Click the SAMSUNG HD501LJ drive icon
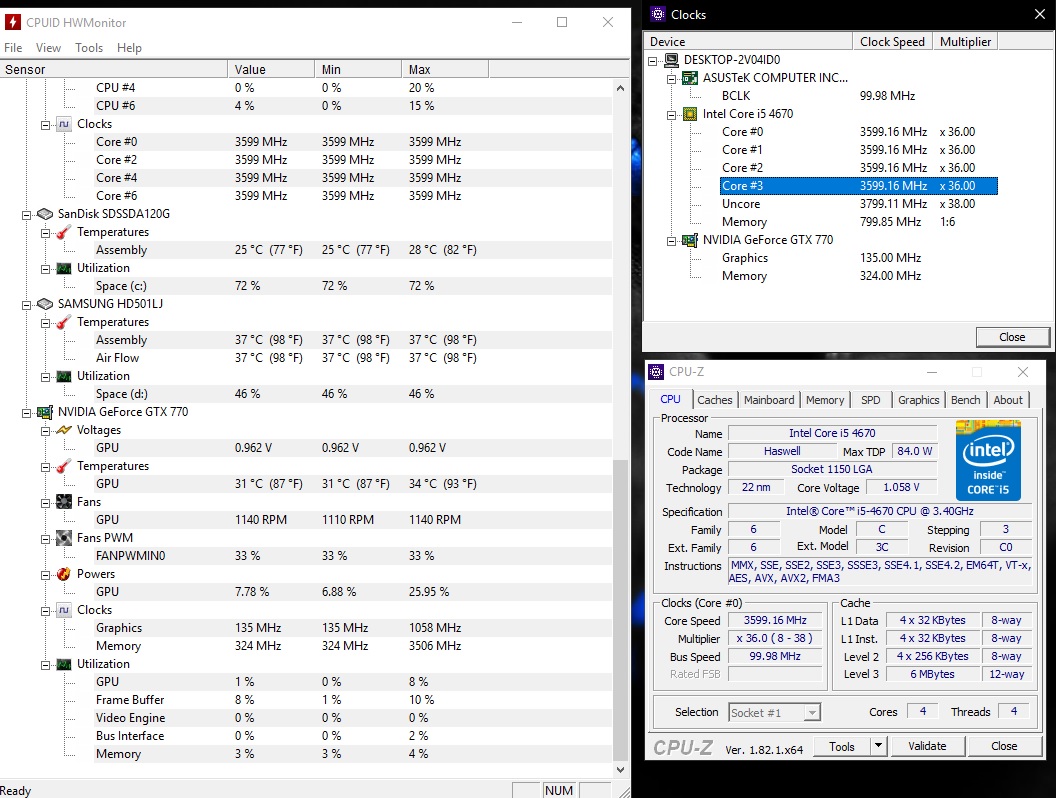The width and height of the screenshot is (1056, 798). (45, 304)
